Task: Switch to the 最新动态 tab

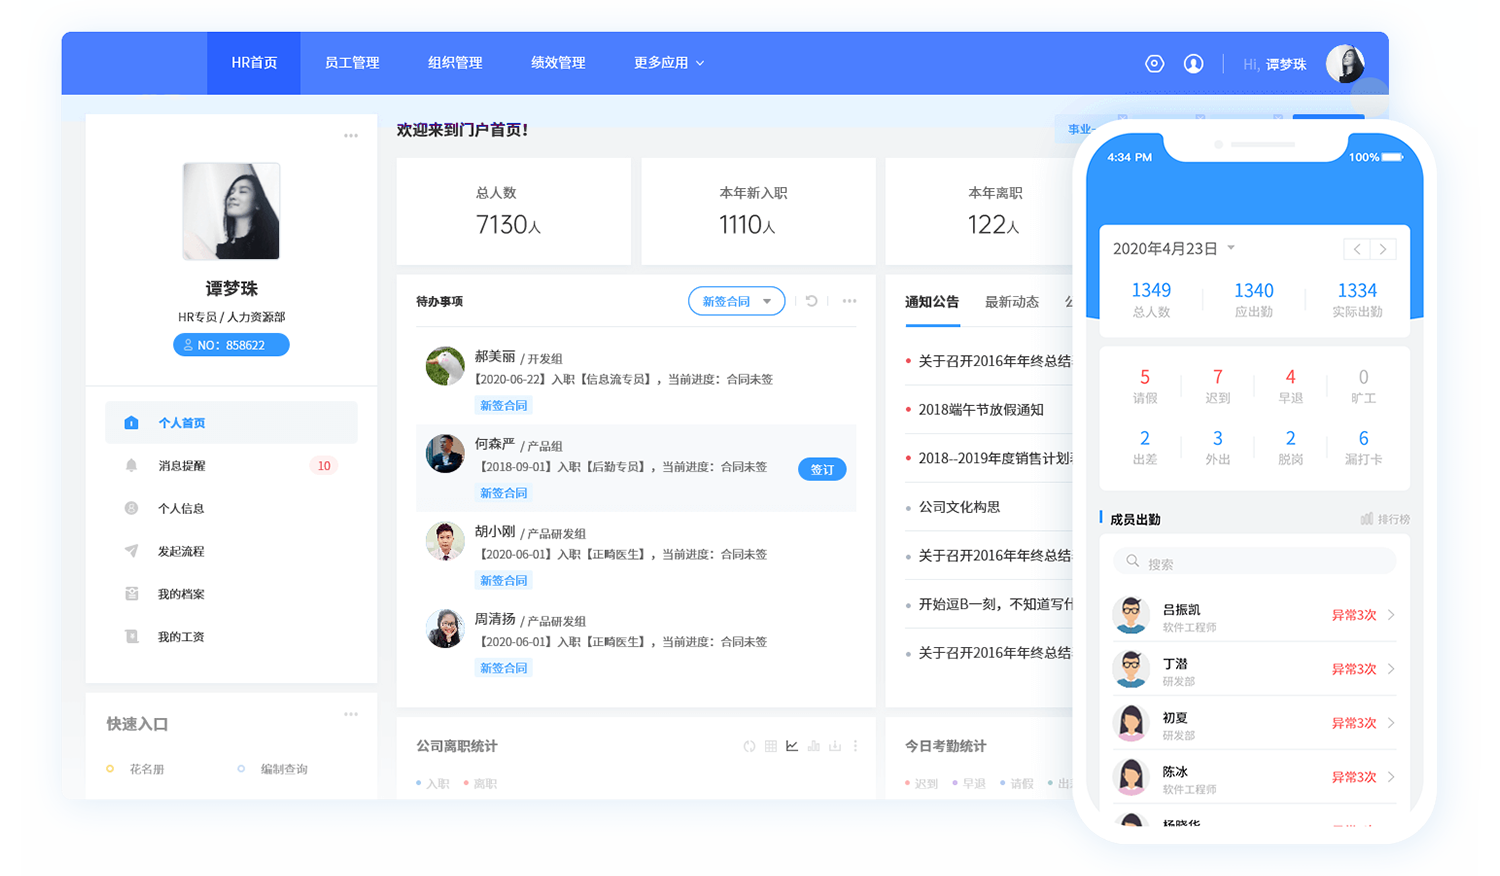Action: click(x=1011, y=302)
